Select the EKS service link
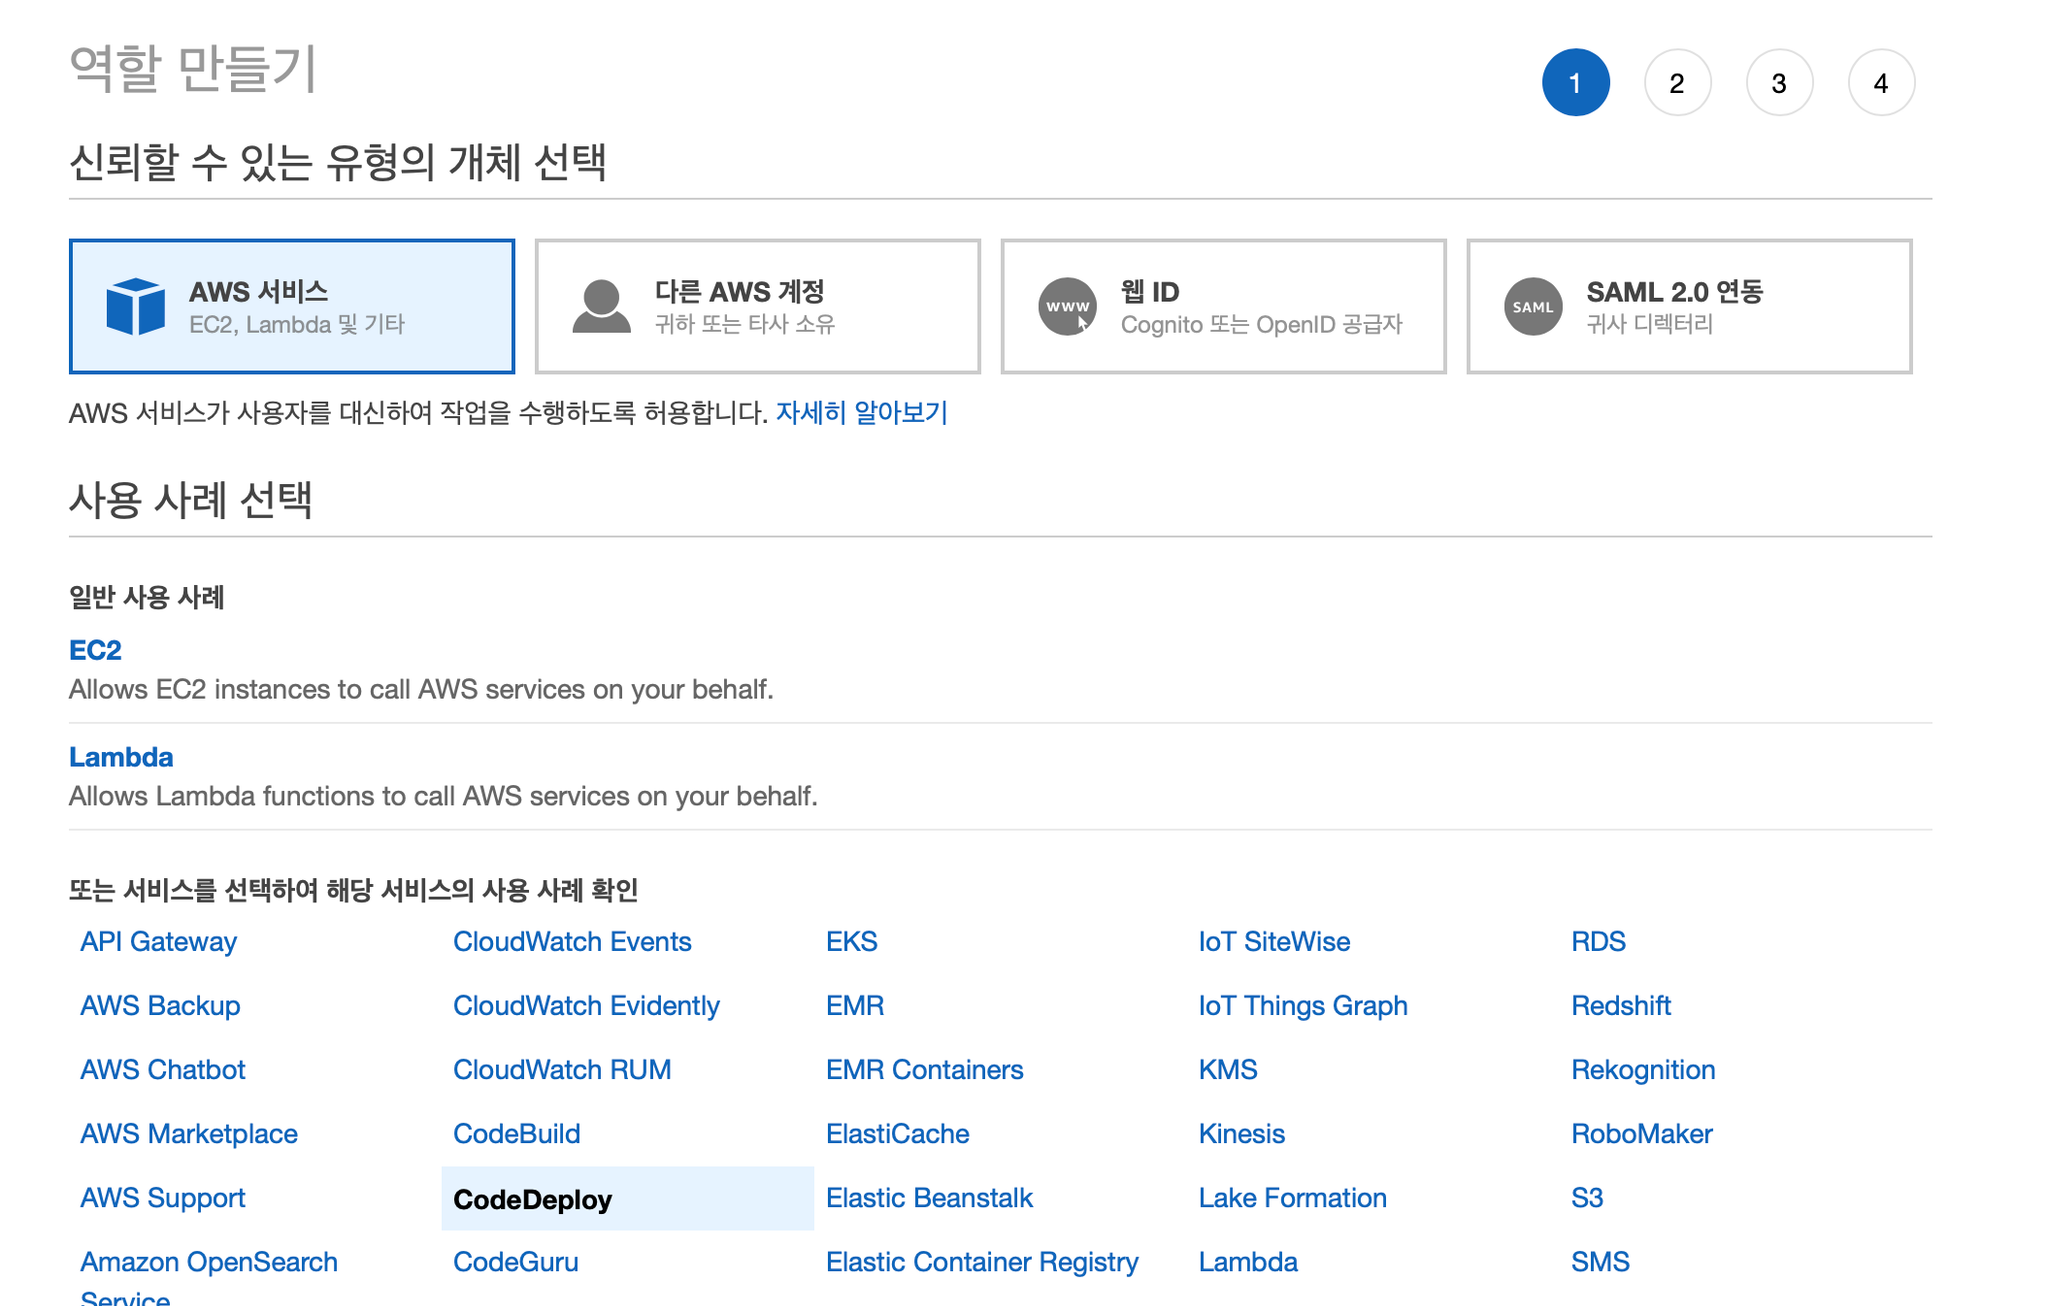The width and height of the screenshot is (2048, 1306). [851, 942]
